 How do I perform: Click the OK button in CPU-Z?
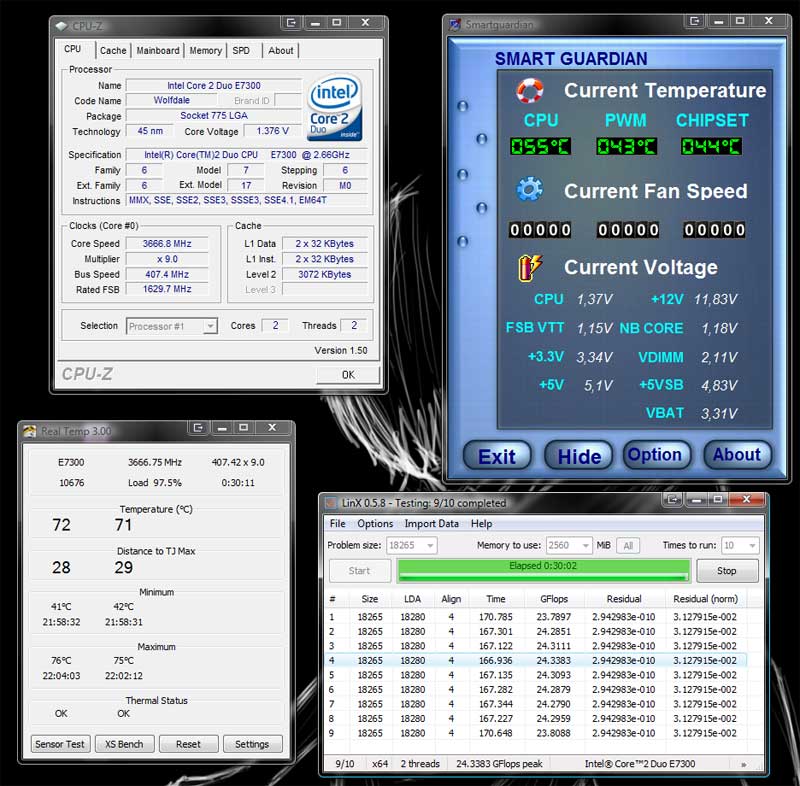(348, 375)
